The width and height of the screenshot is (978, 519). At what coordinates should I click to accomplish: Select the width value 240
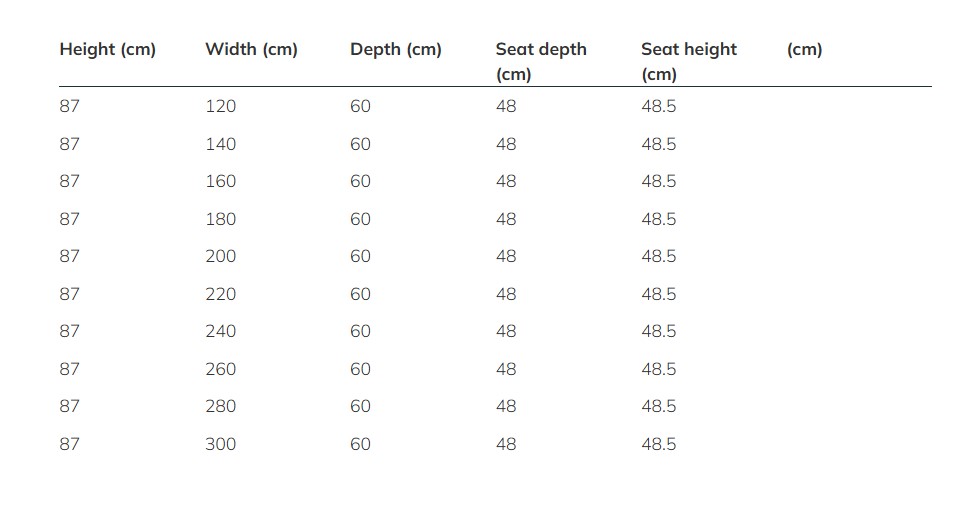click(x=221, y=331)
